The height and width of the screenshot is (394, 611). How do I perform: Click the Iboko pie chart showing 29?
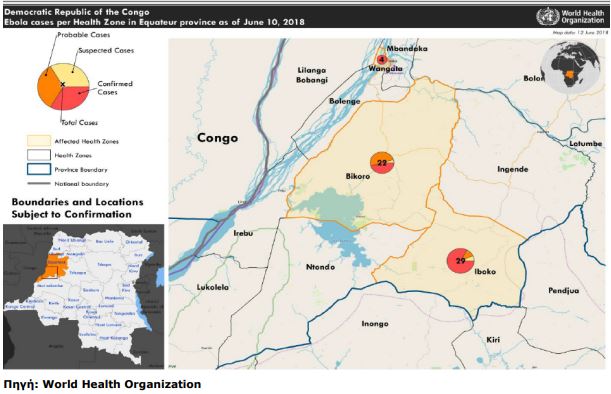[x=460, y=260]
